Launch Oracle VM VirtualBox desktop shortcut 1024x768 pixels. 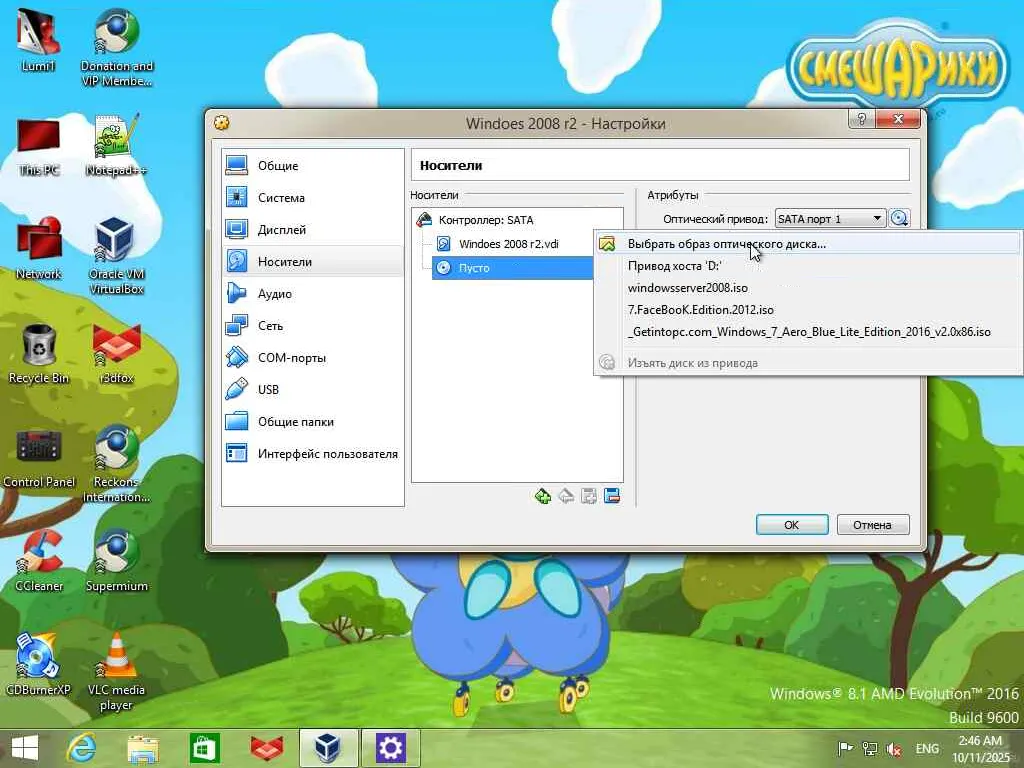[116, 255]
